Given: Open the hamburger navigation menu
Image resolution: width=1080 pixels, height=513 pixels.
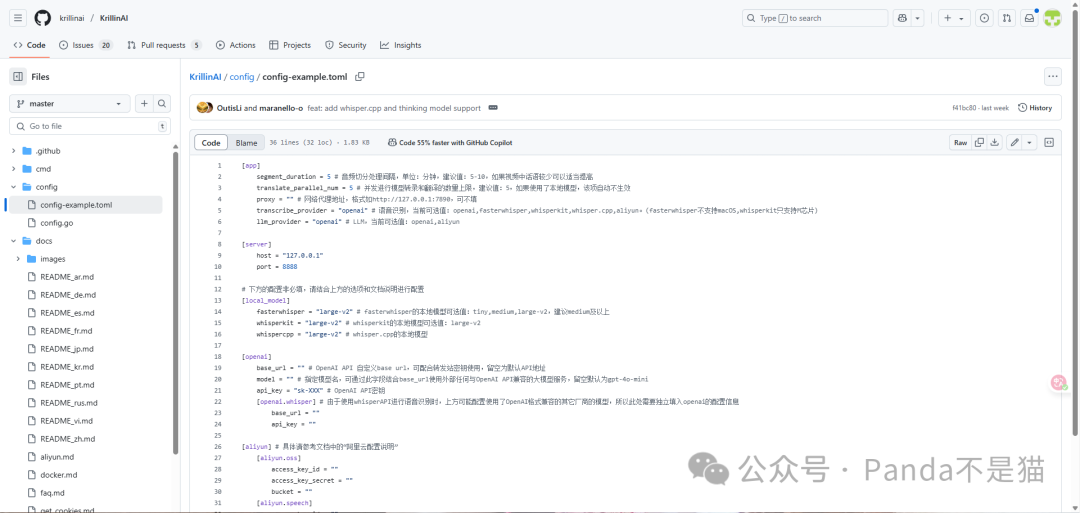Looking at the screenshot, I should click(19, 18).
